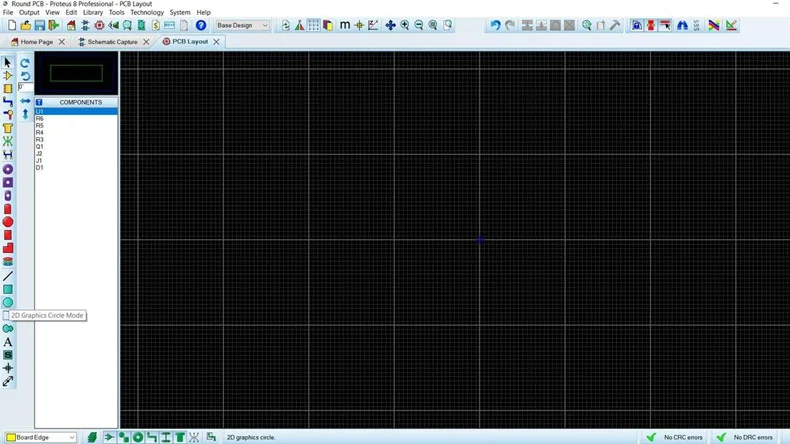
Task: Select the 2D graphics line tool
Action: click(x=8, y=276)
